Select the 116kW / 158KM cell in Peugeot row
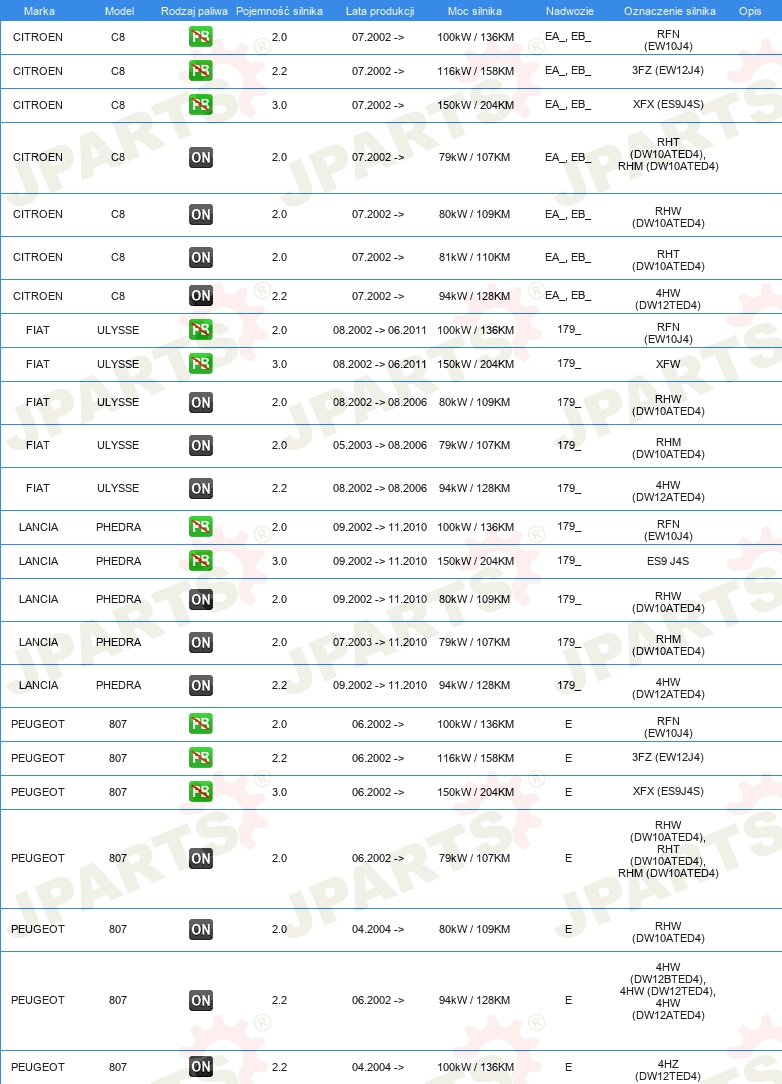The height and width of the screenshot is (1084, 782). (x=475, y=758)
